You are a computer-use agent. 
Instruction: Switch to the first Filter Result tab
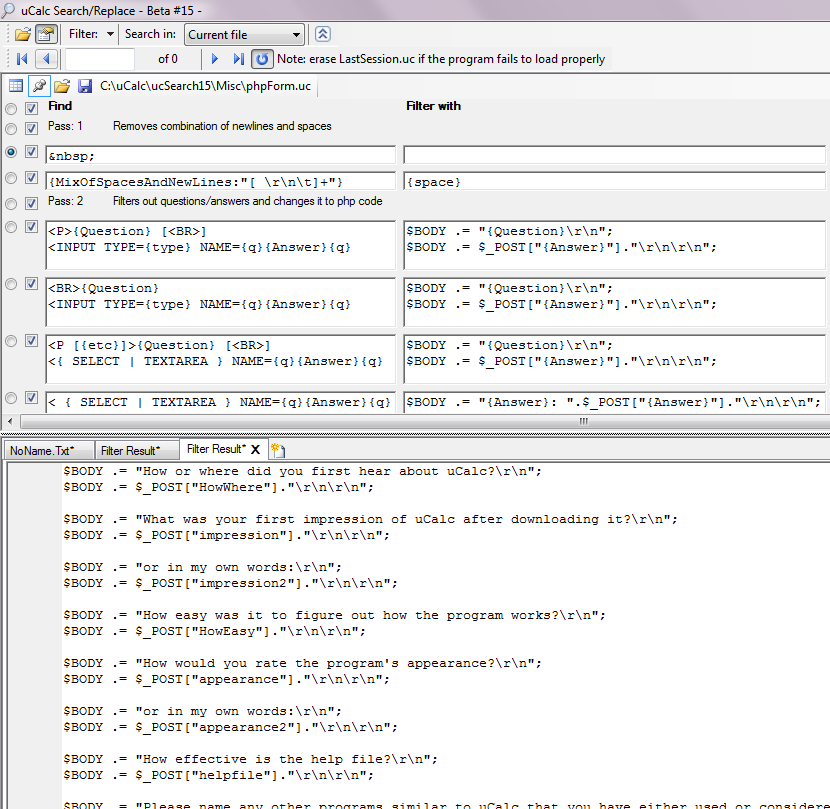coord(130,450)
